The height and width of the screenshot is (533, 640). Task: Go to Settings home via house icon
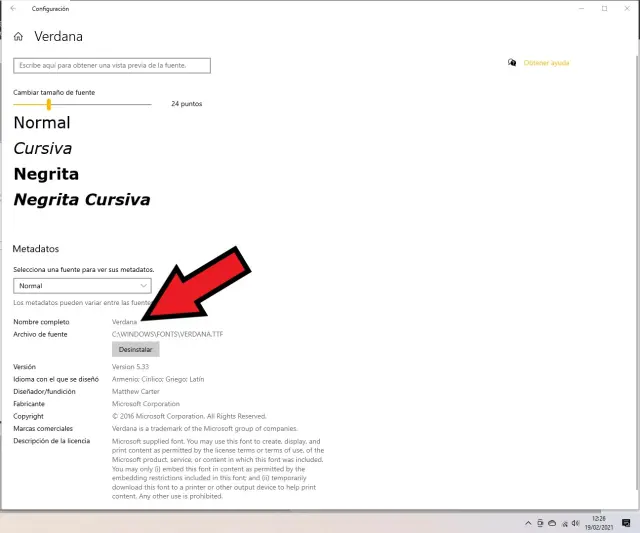(x=18, y=37)
